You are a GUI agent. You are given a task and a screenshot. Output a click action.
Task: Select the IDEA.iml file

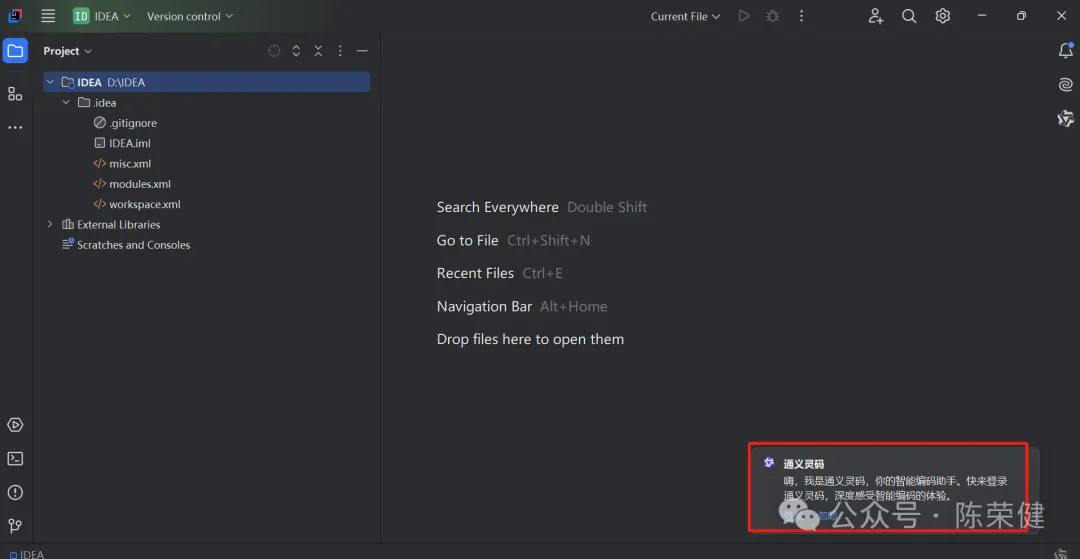pyautogui.click(x=122, y=143)
